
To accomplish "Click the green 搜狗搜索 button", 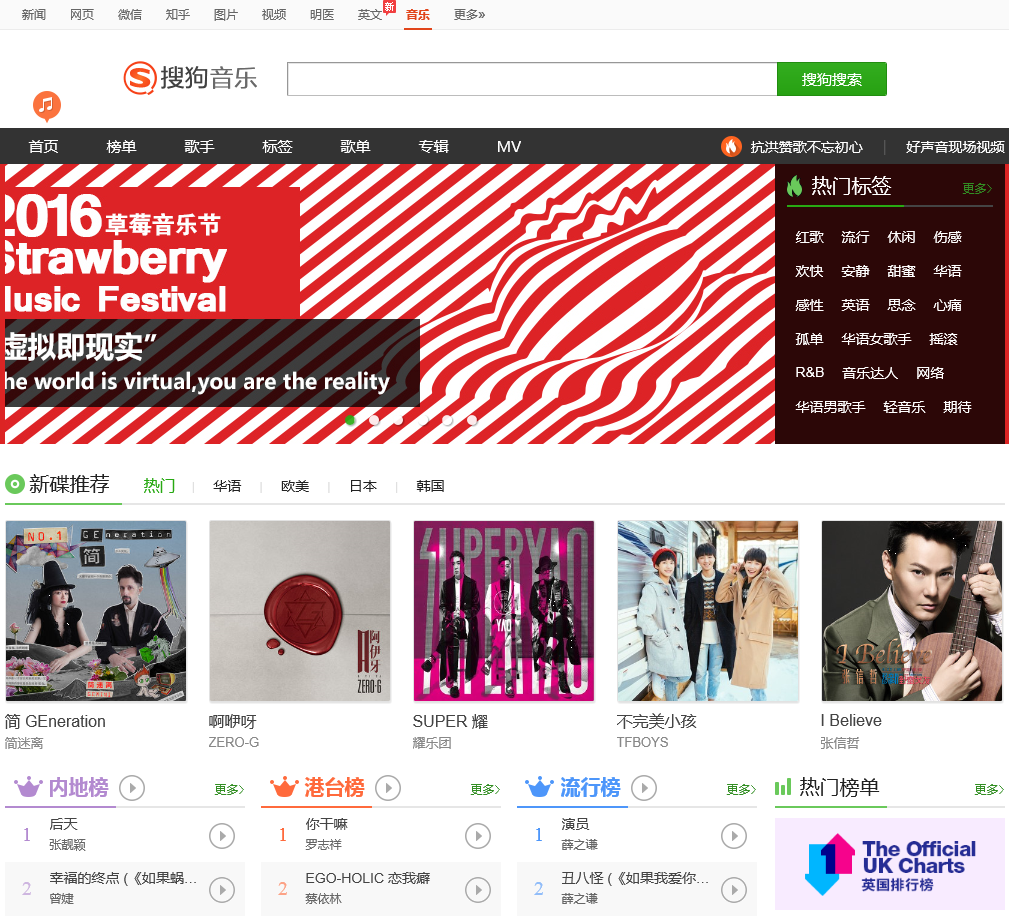I will (831, 79).
